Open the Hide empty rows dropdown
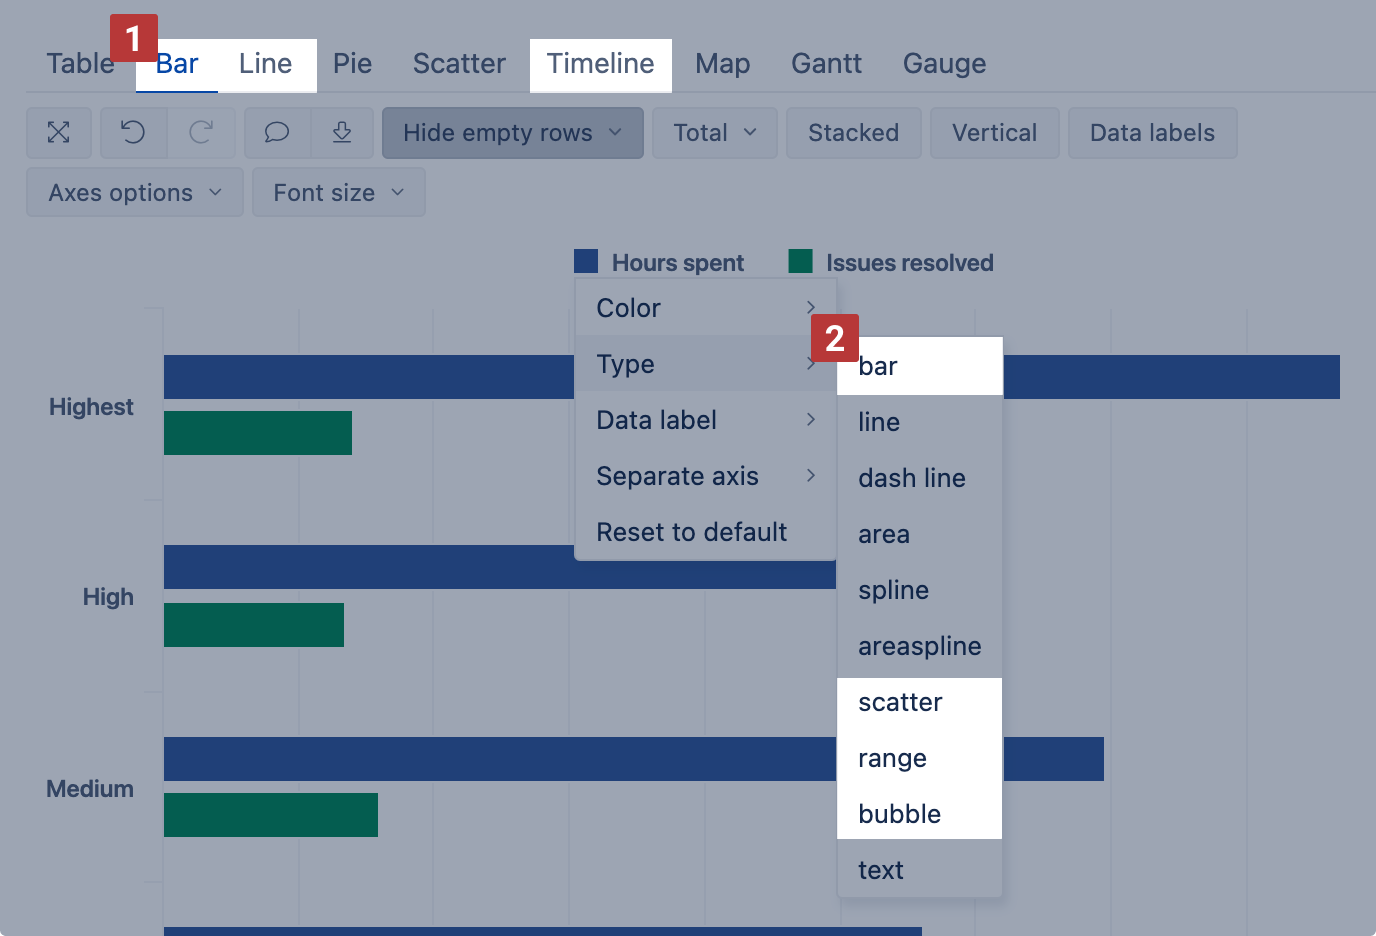Screen dimensions: 1376x936 (512, 133)
